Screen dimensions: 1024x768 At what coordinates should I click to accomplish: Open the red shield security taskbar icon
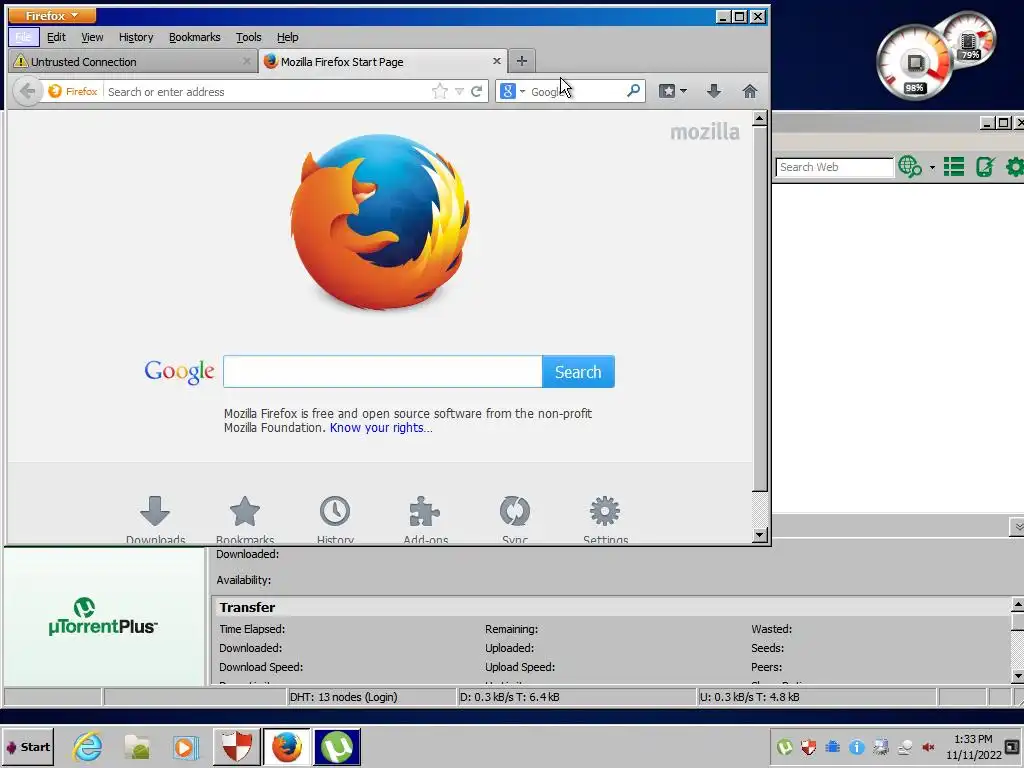(237, 747)
